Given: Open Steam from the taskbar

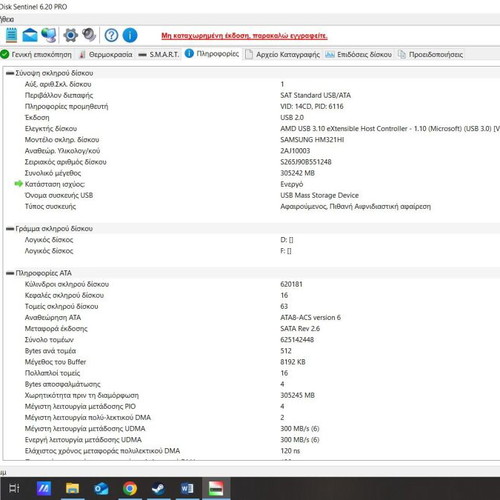Looking at the screenshot, I should coord(158,488).
